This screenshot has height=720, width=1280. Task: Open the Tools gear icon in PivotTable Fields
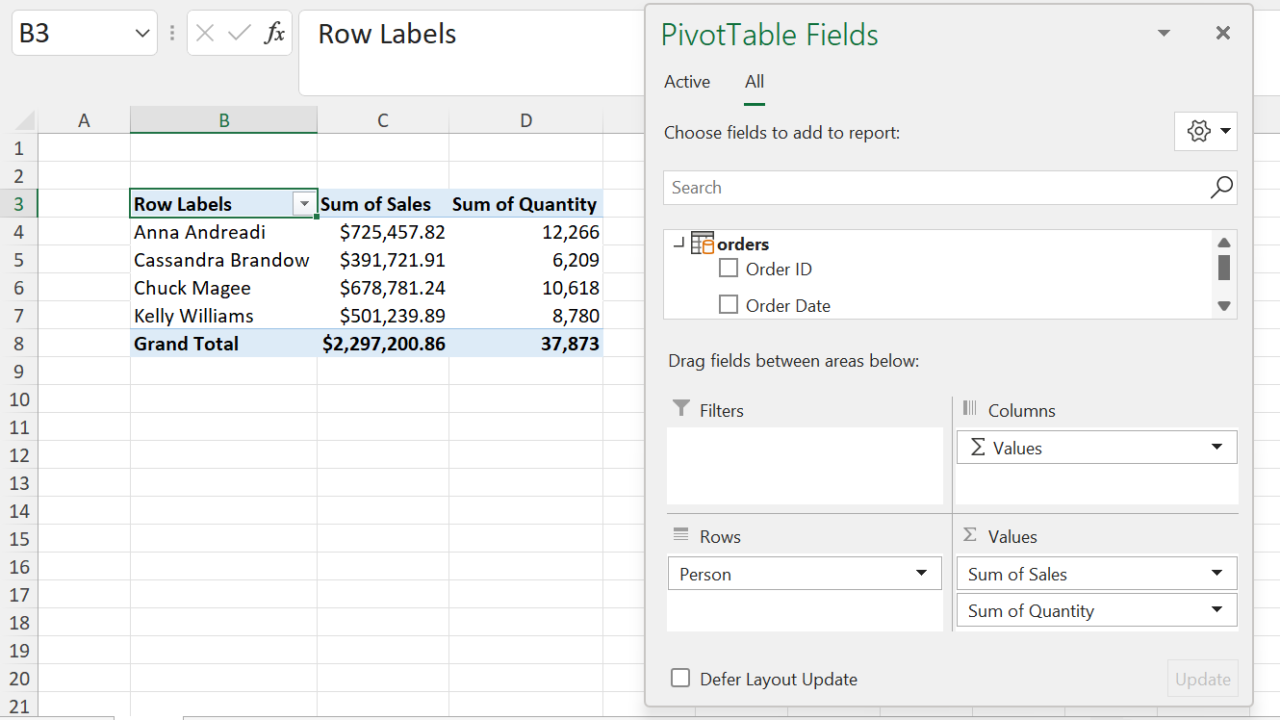tap(1205, 131)
